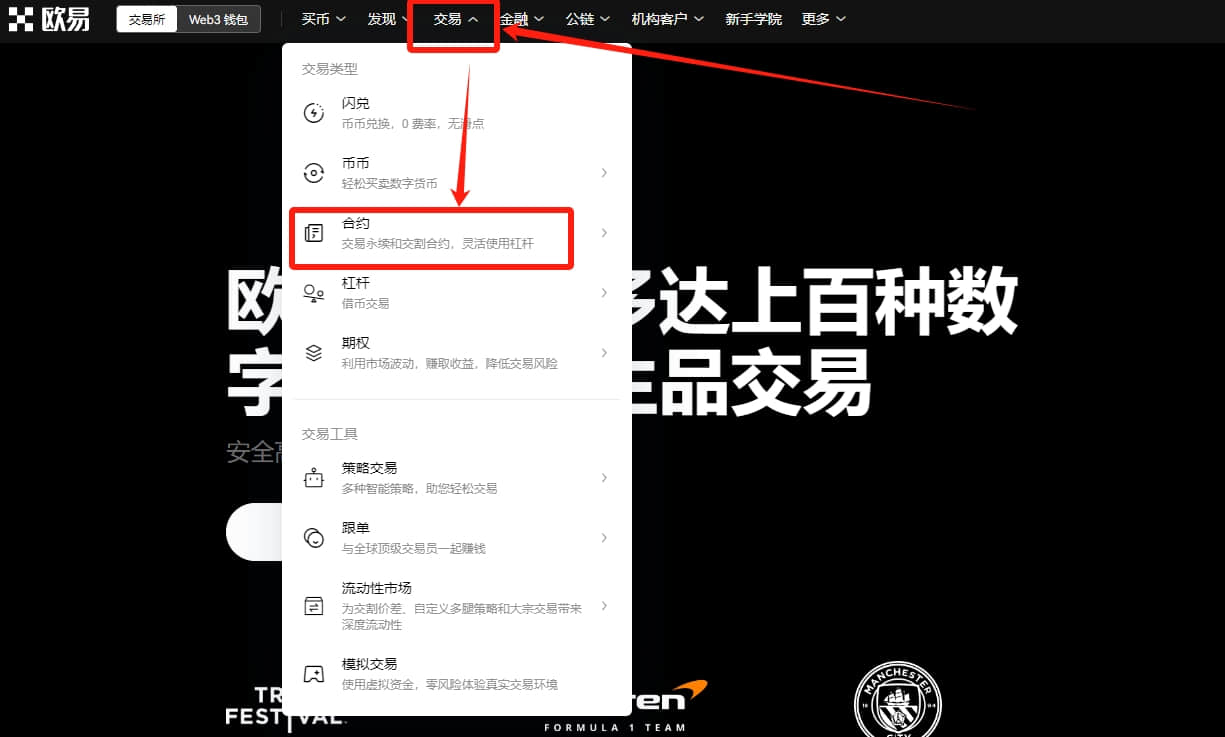The height and width of the screenshot is (737, 1225).
Task: Switch to Web3 钱包 mode toggle
Action: pos(219,19)
